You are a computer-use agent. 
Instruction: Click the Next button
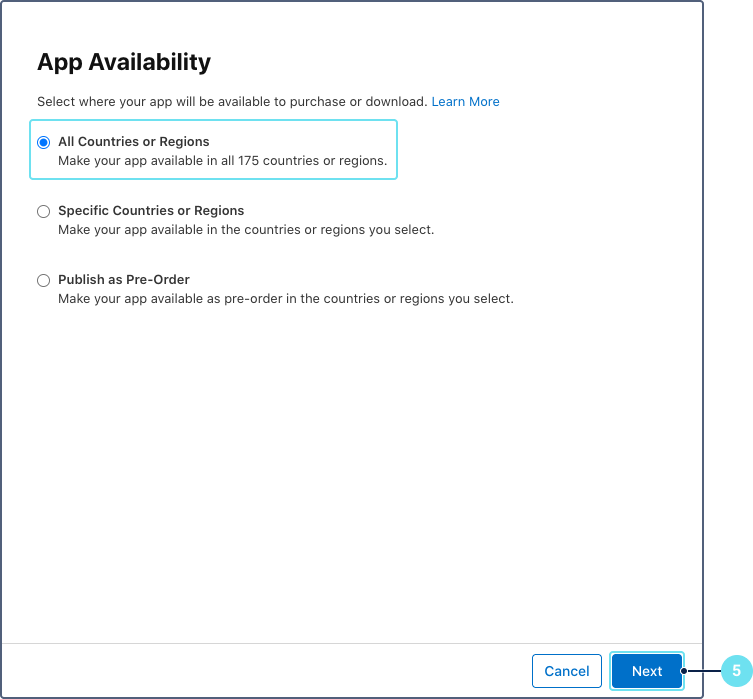(647, 671)
